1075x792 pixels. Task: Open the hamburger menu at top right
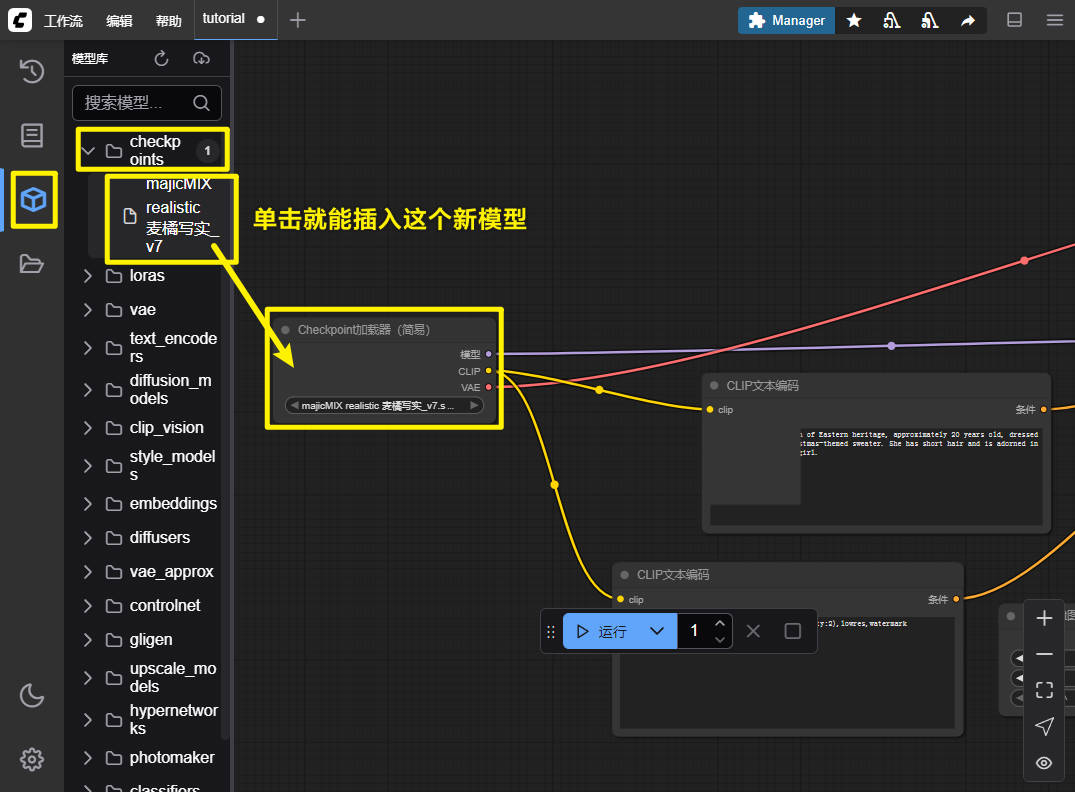[1054, 20]
